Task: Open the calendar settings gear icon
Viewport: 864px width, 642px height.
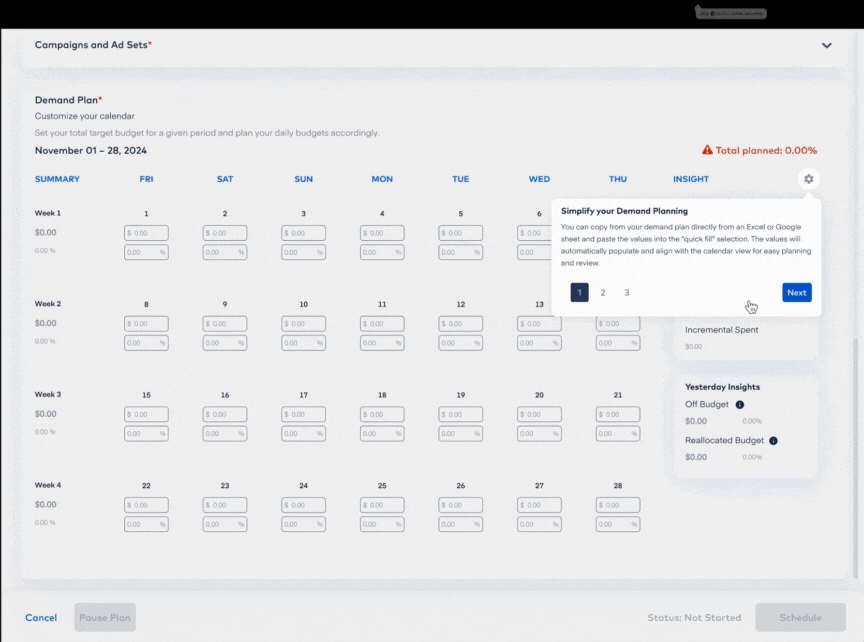Action: pos(808,179)
